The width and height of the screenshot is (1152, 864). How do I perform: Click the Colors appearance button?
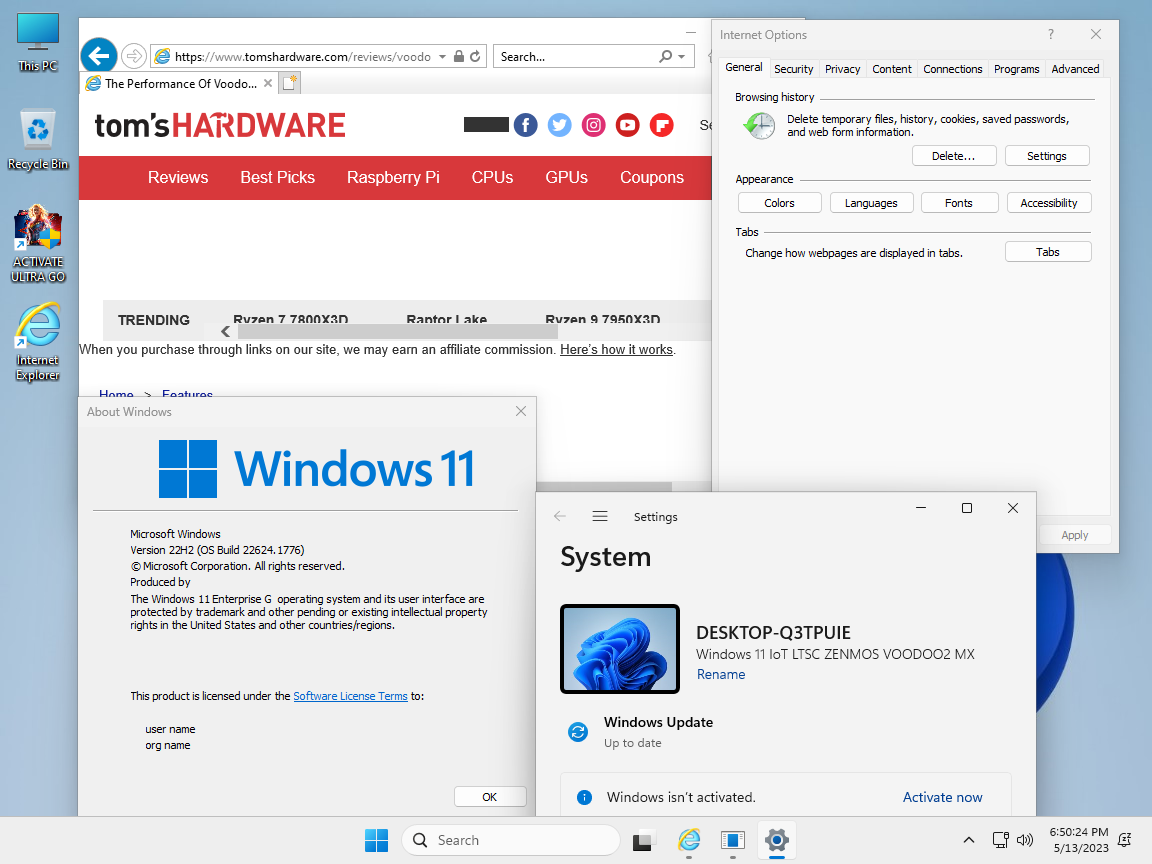[780, 203]
